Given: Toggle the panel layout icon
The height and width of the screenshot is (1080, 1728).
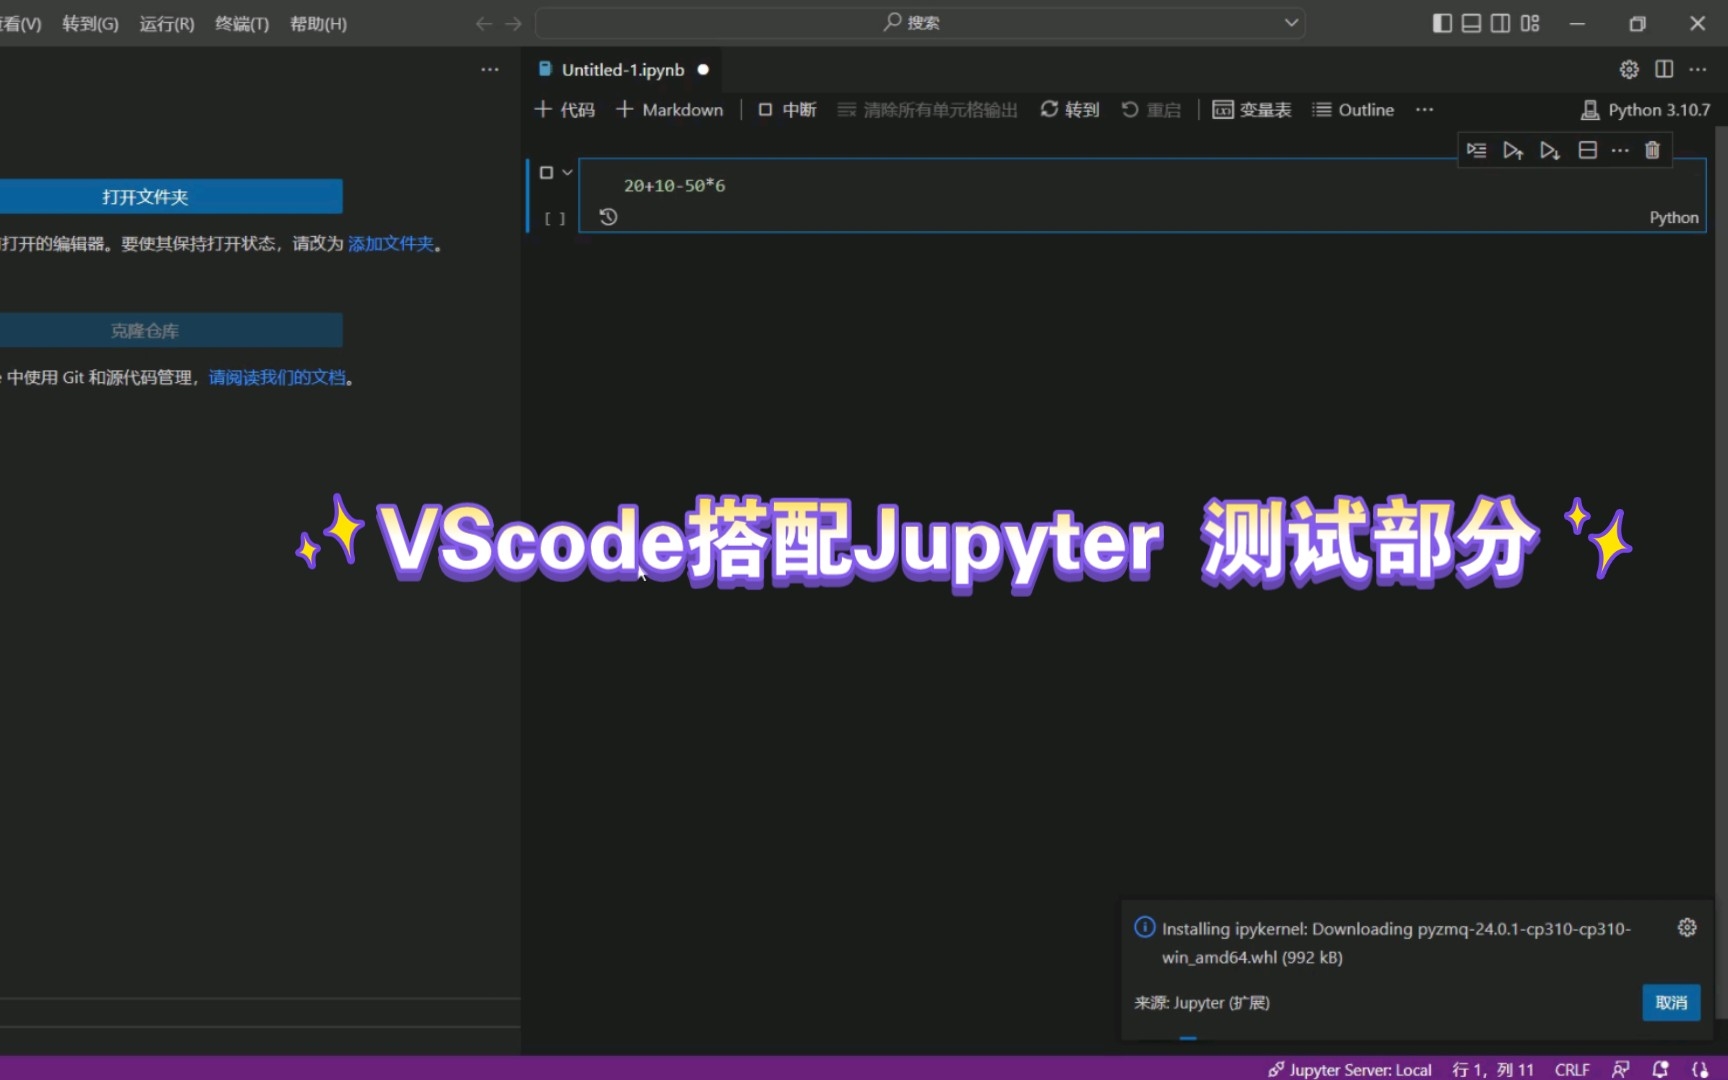Looking at the screenshot, I should click(x=1470, y=22).
